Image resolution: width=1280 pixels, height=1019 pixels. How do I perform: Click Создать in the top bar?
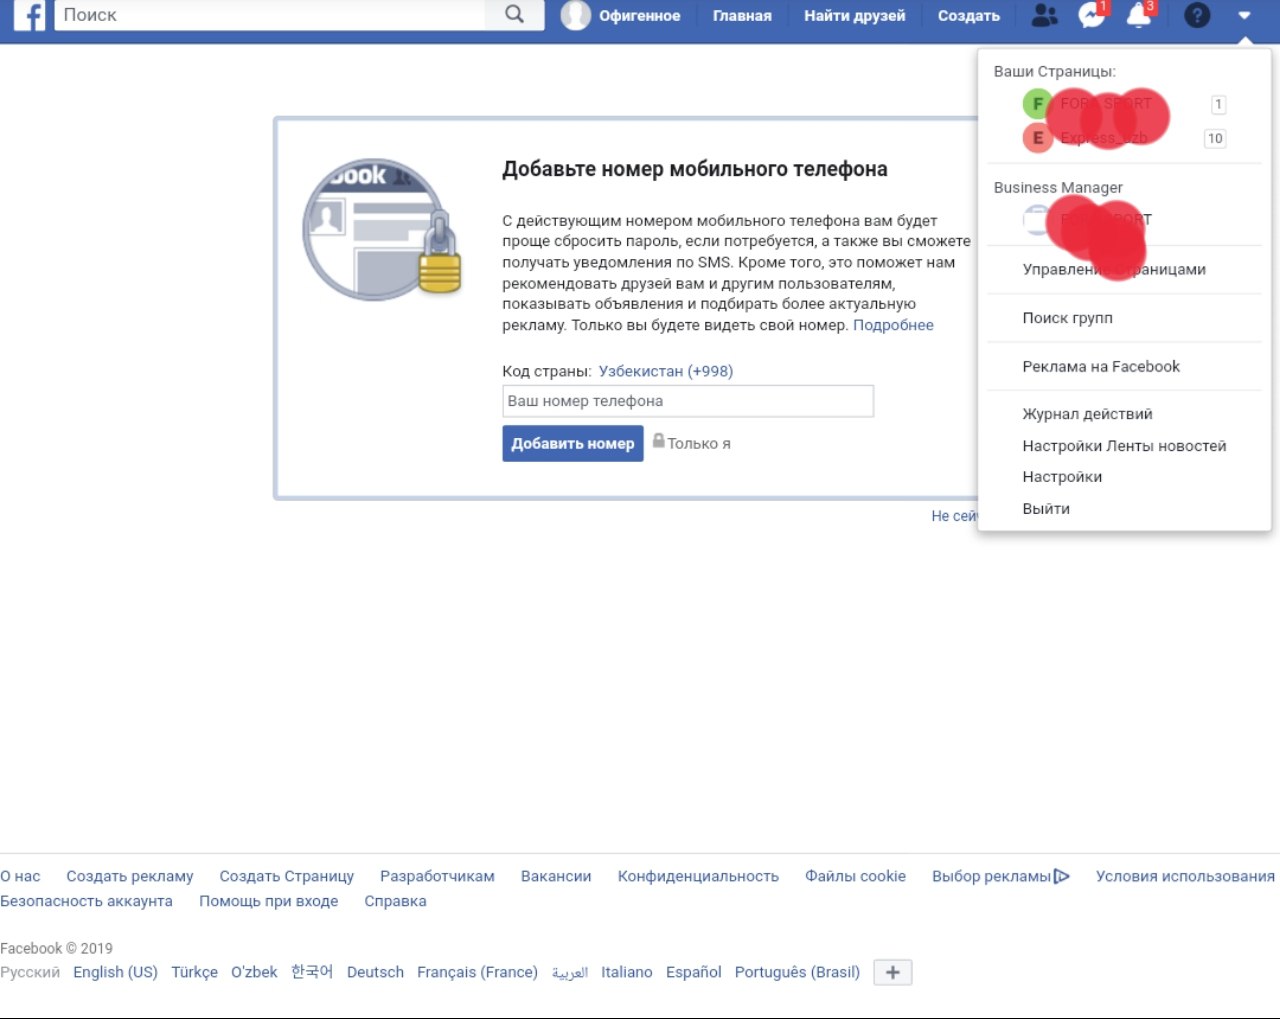[968, 16]
